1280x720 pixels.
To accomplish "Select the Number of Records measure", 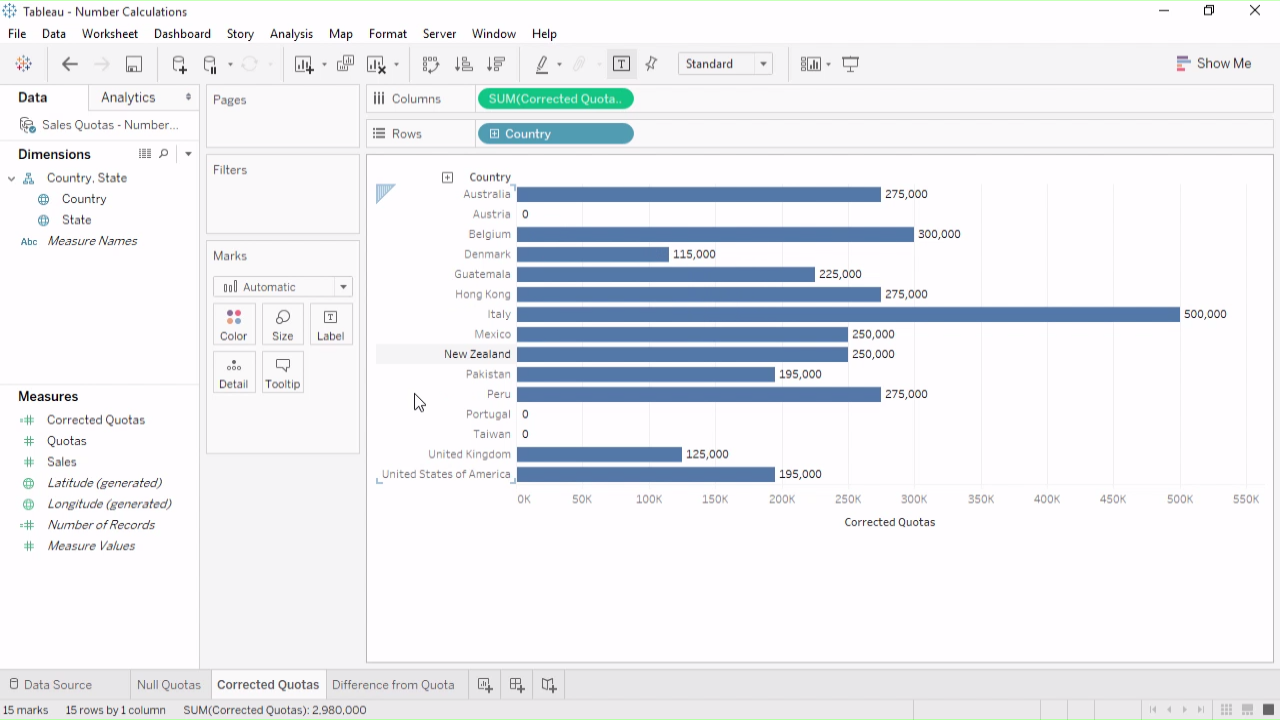I will point(101,525).
